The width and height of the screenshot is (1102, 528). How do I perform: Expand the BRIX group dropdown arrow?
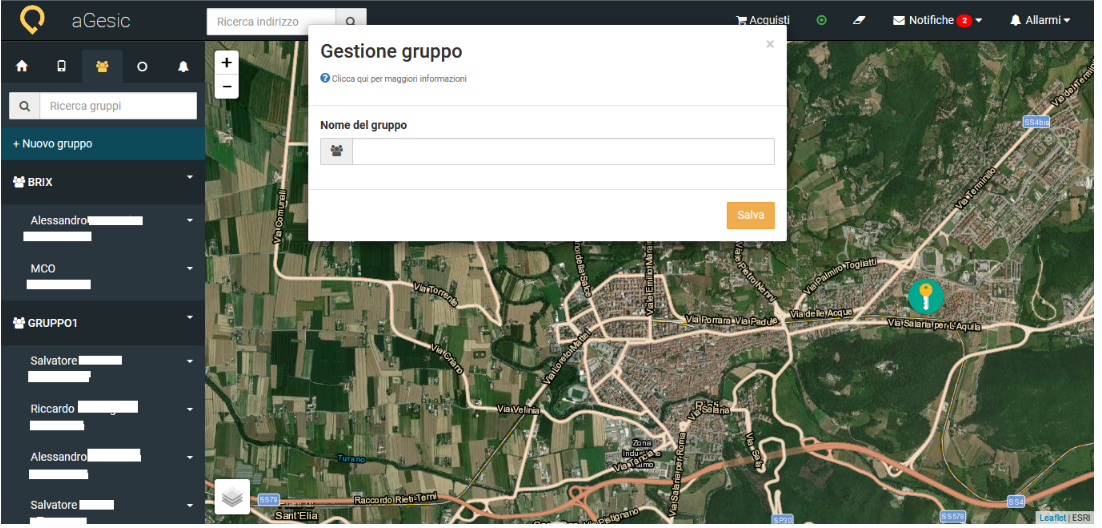click(x=189, y=178)
